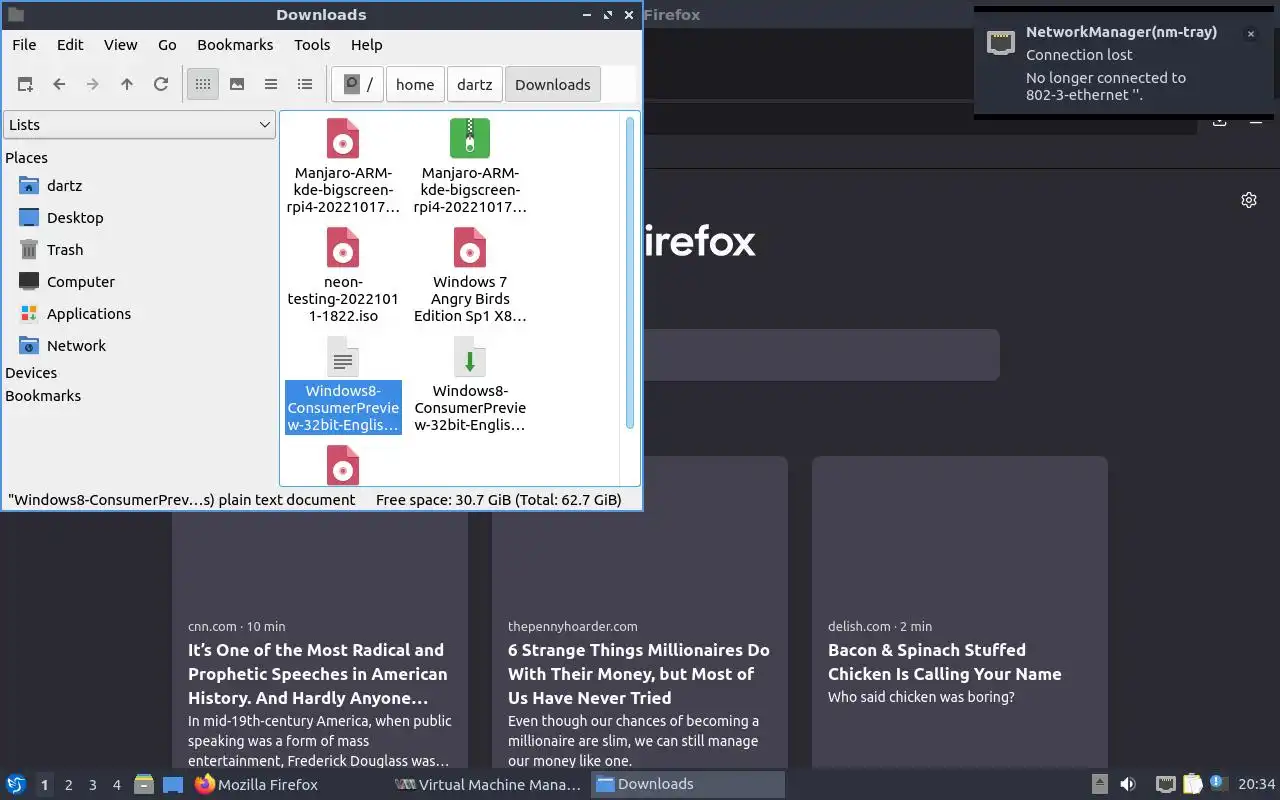
Task: Open the Go menu
Action: click(x=167, y=45)
